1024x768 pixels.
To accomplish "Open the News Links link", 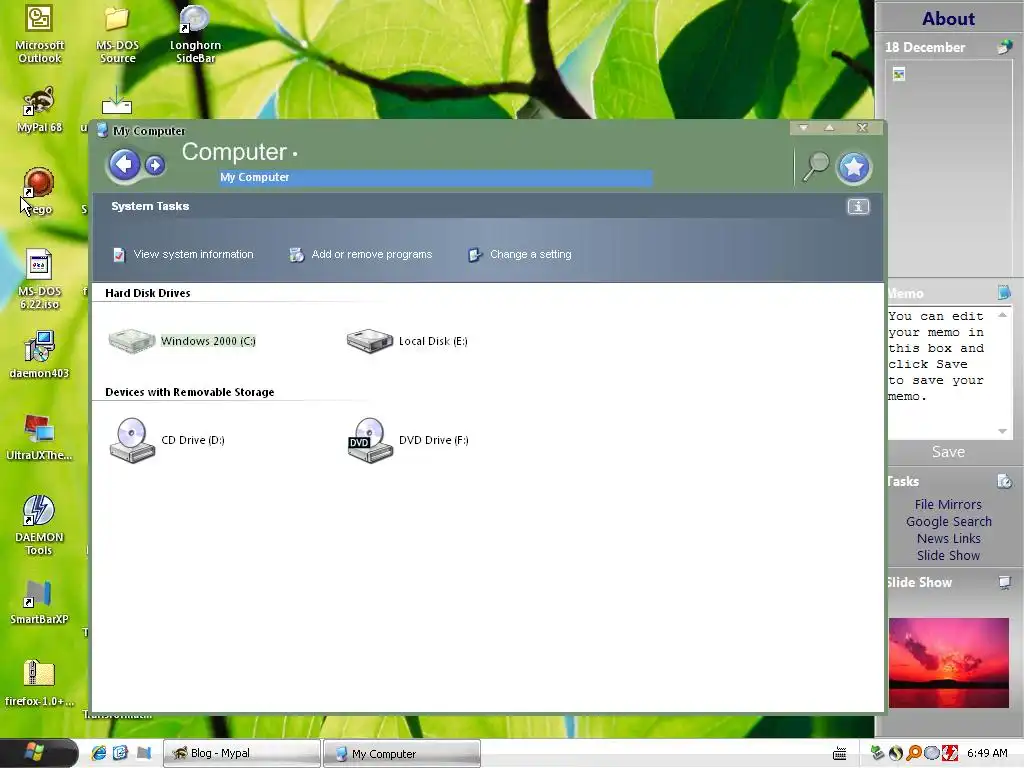I will 948,538.
